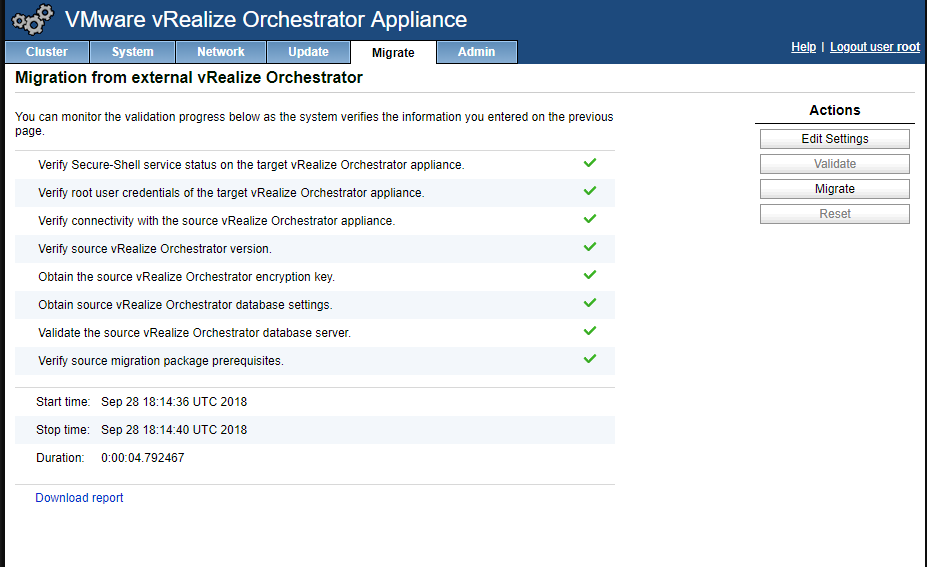Open the Cluster tab
Viewport: 927px width, 567px height.
pyautogui.click(x=47, y=52)
